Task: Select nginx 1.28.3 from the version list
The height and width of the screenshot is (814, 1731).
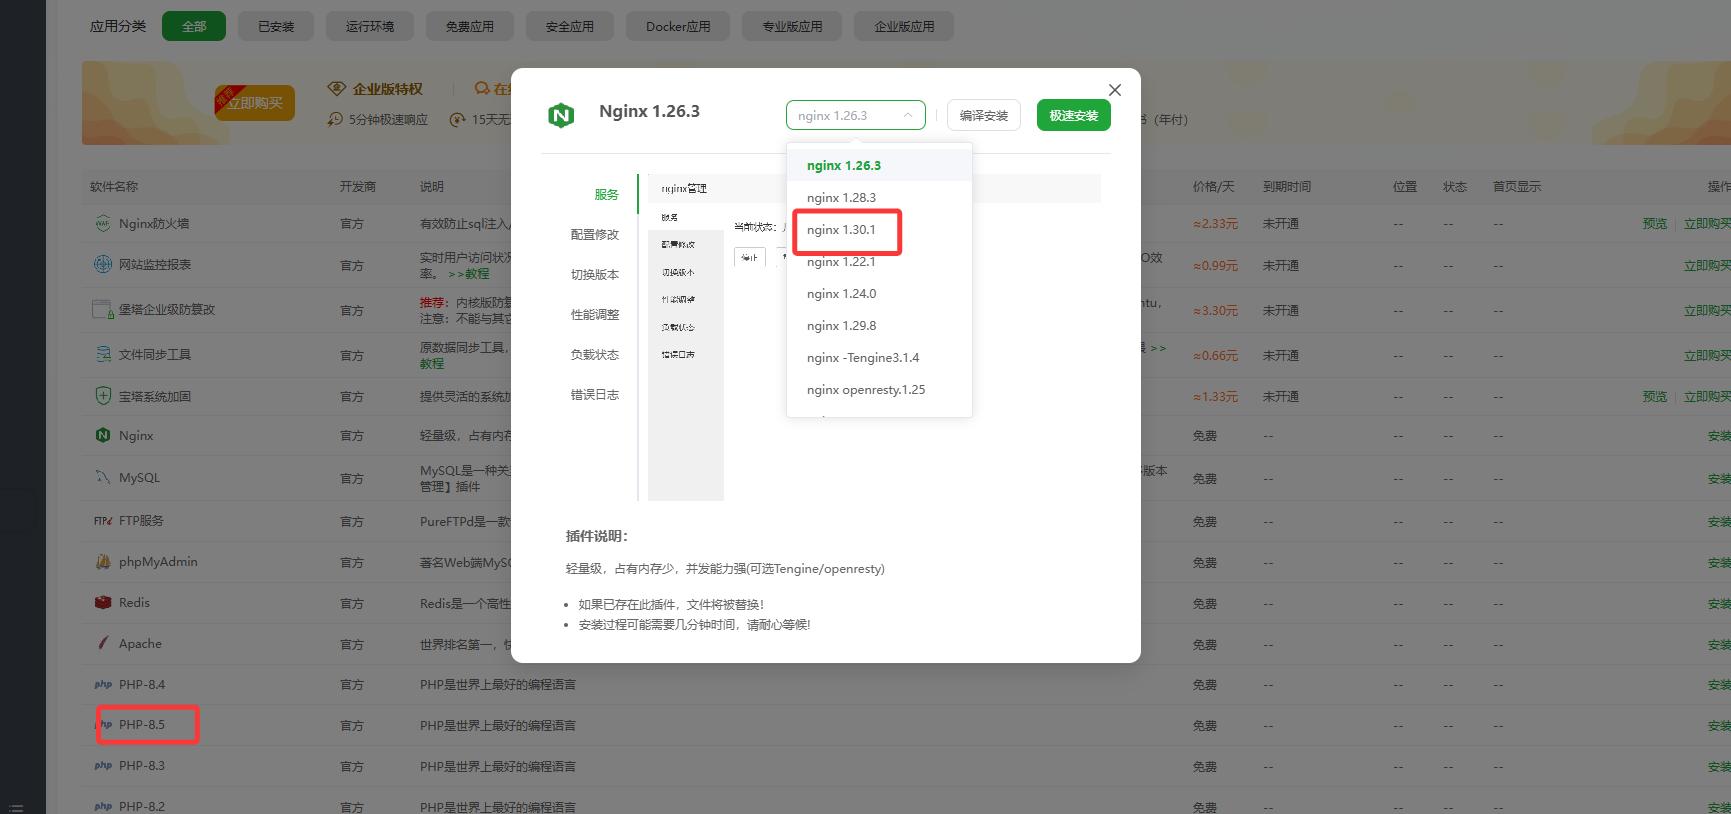Action: click(x=880, y=198)
